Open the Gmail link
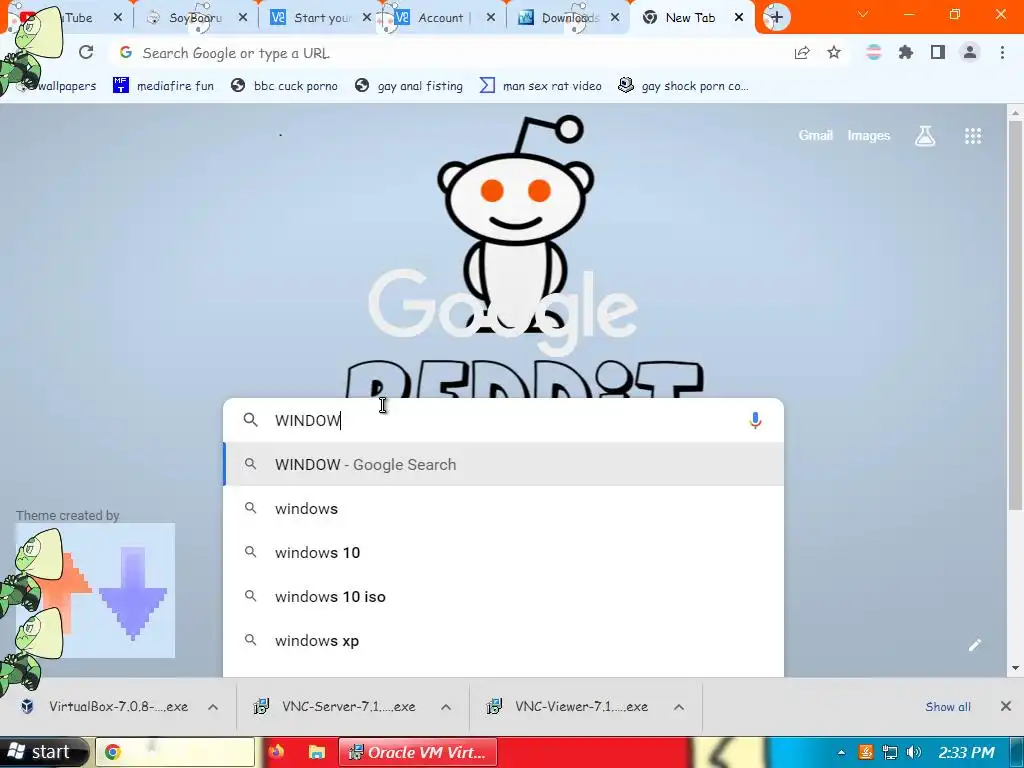 tap(816, 135)
